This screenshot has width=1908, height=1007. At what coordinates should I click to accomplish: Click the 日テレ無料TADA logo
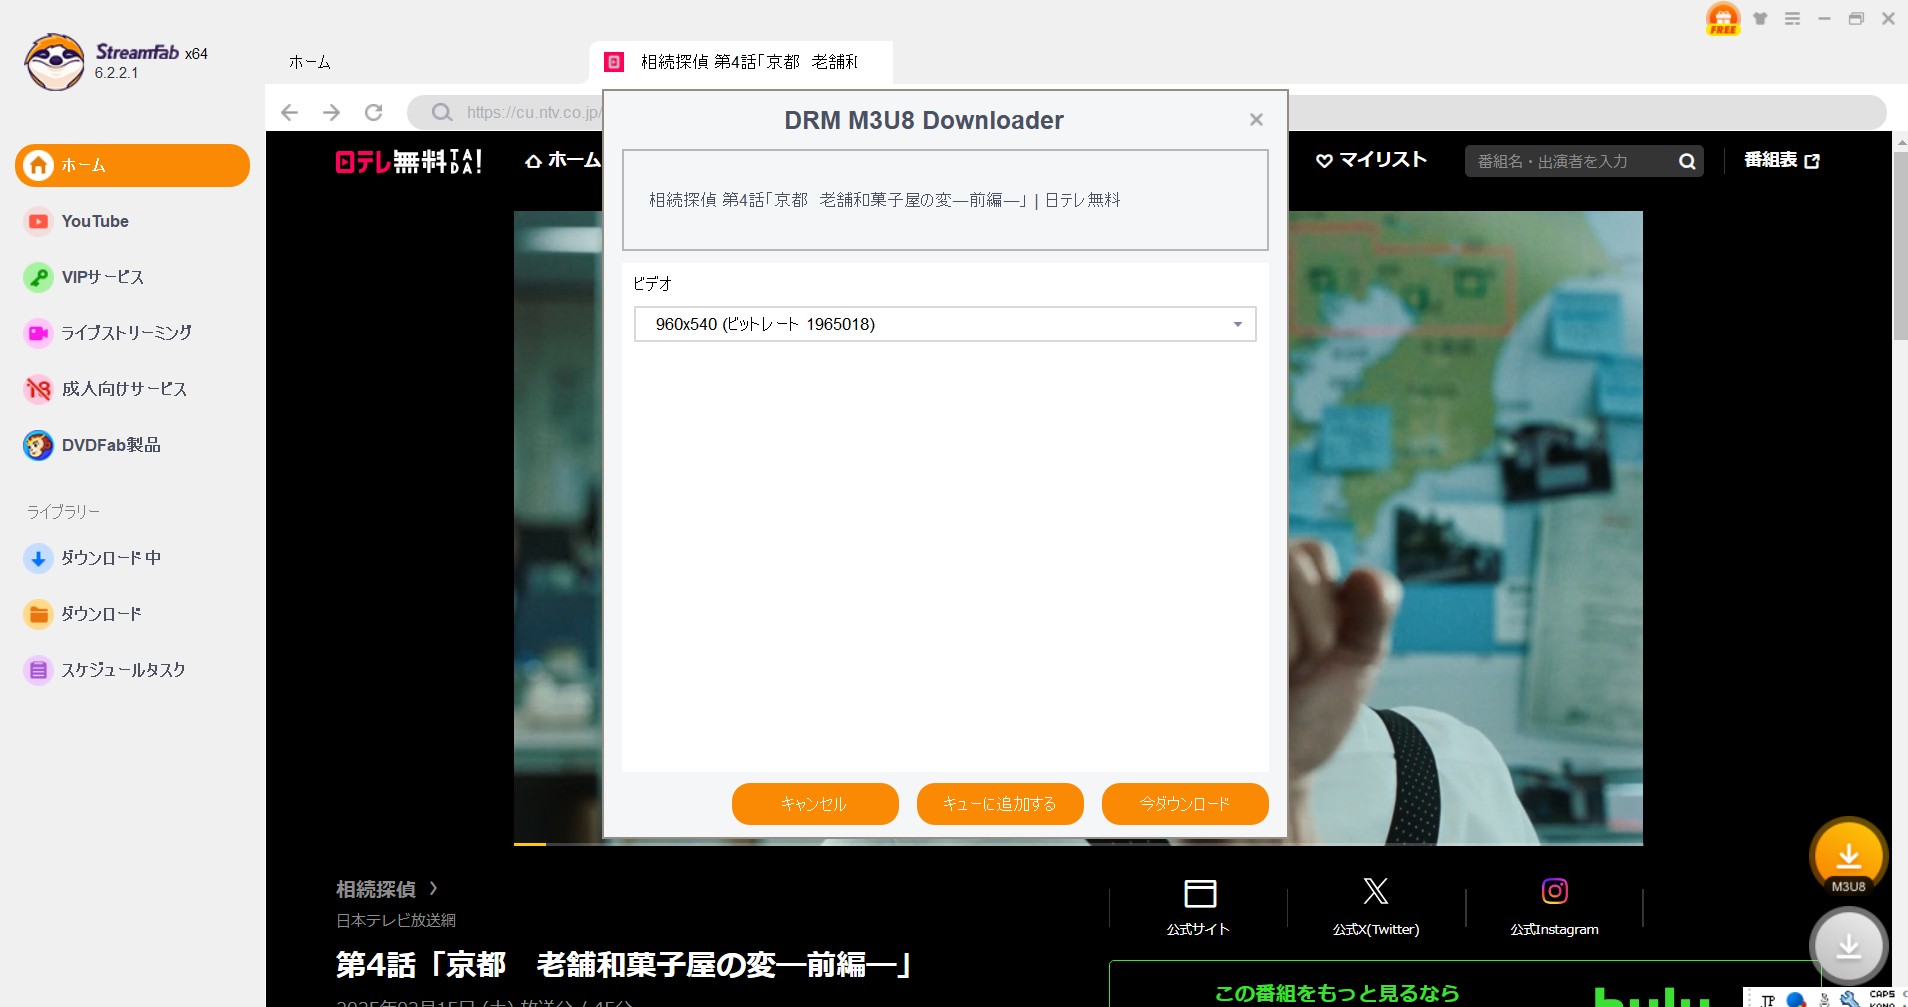[x=408, y=161]
